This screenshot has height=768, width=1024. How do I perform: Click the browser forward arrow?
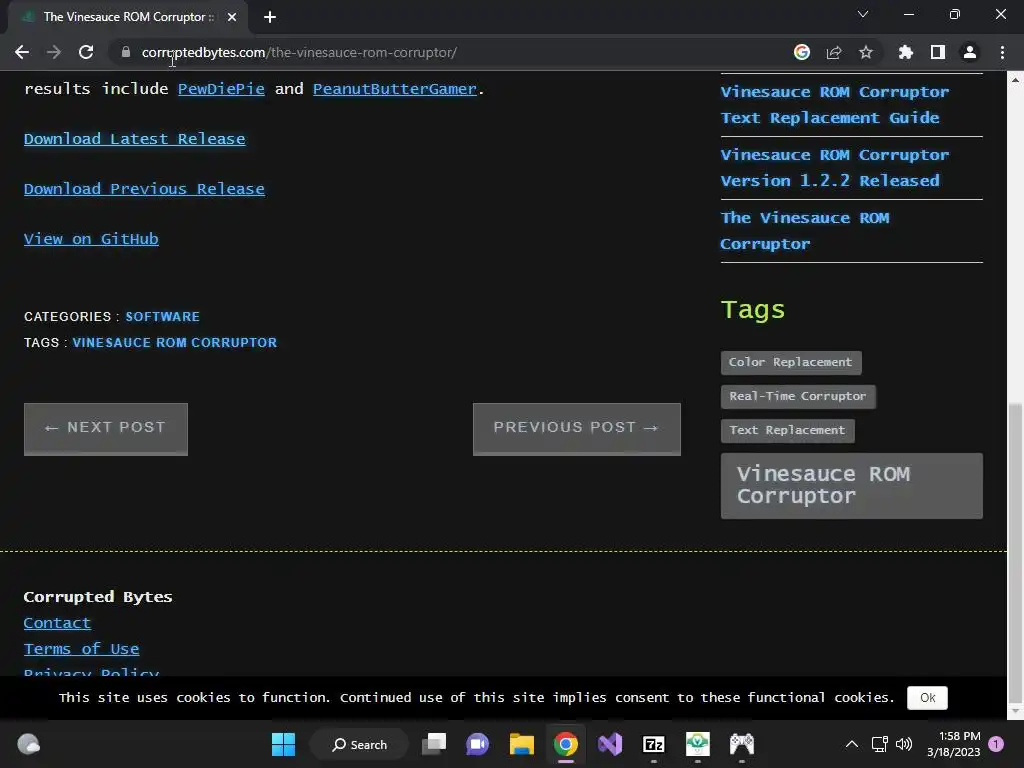[54, 52]
